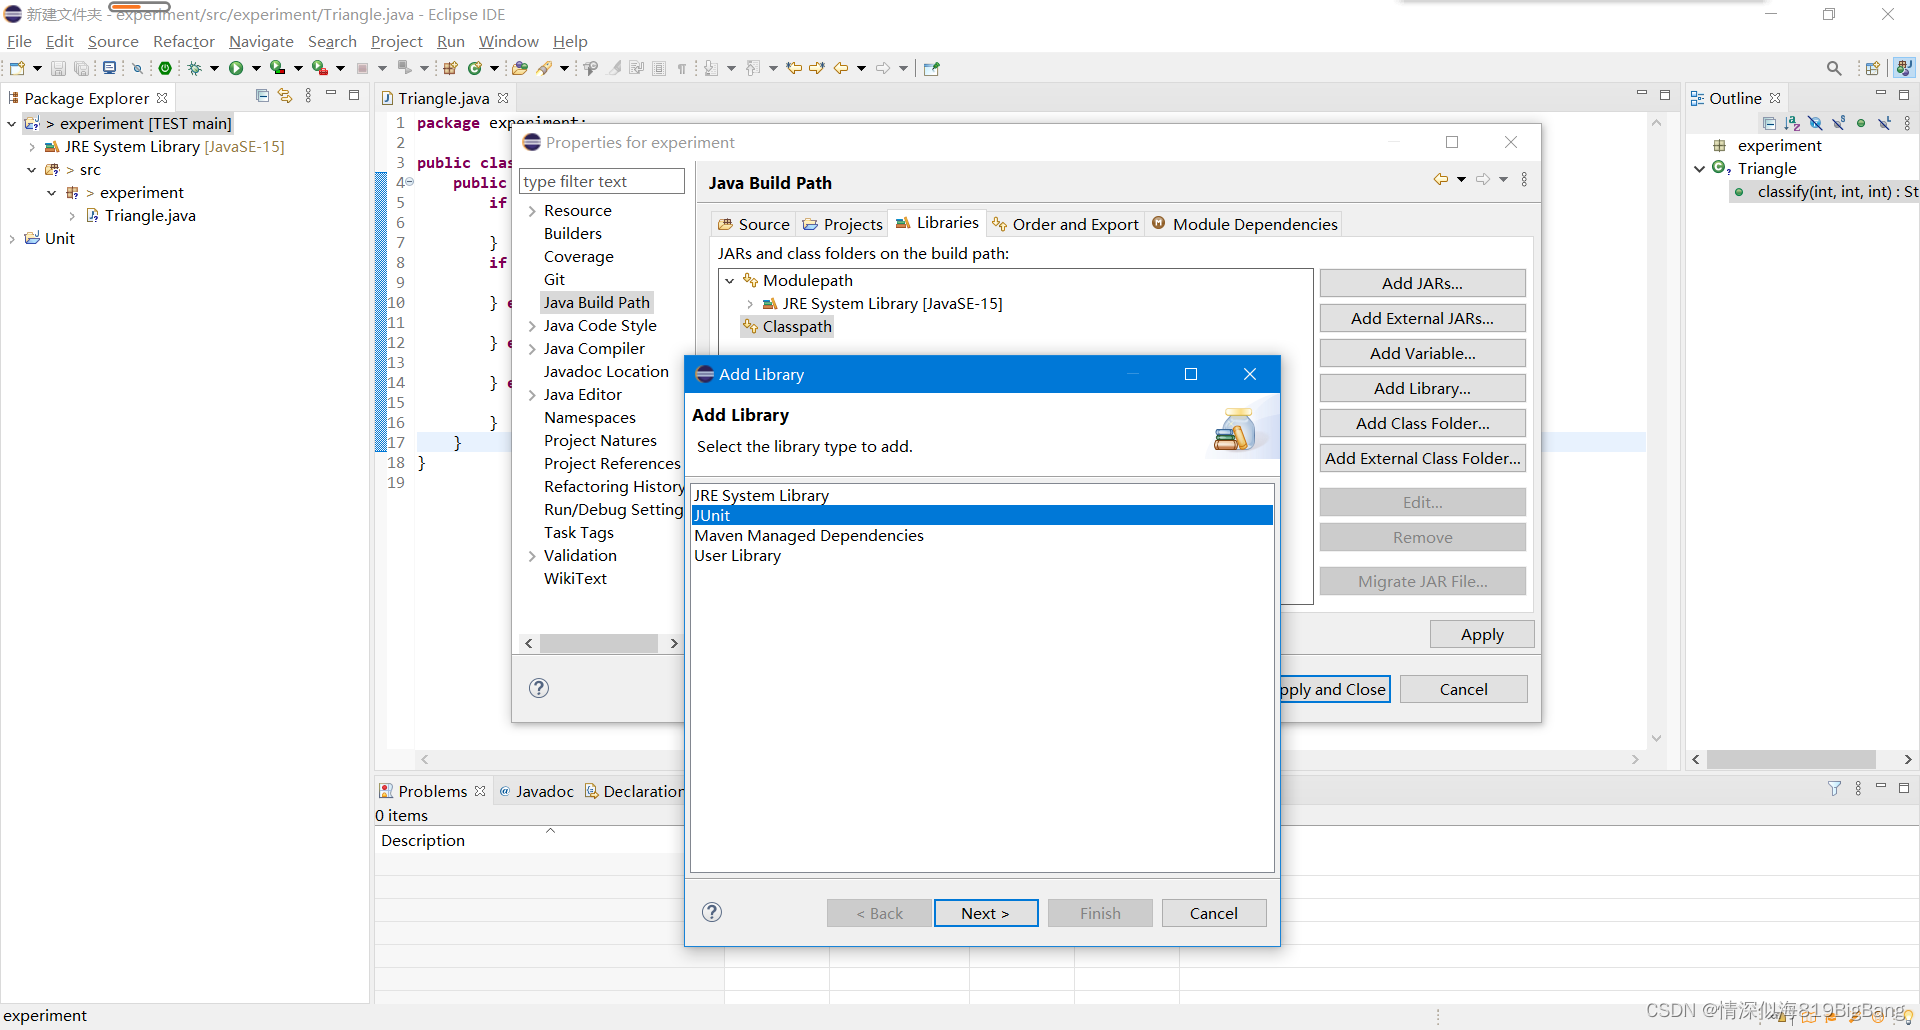Viewport: 1920px width, 1030px height.
Task: Click Apply in Properties dialog
Action: click(1482, 634)
